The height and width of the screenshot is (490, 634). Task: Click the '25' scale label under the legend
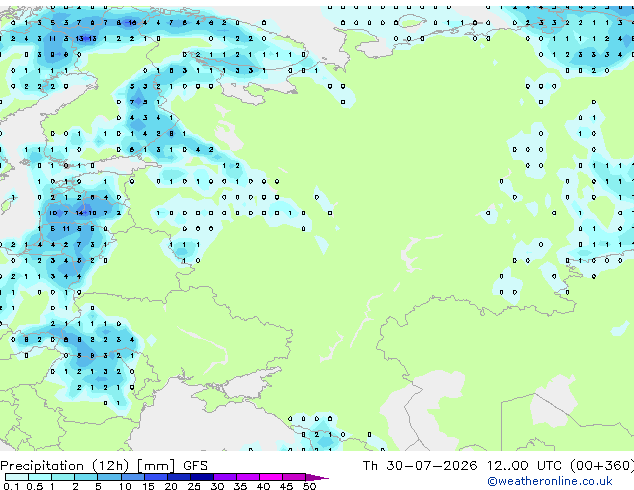(194, 486)
